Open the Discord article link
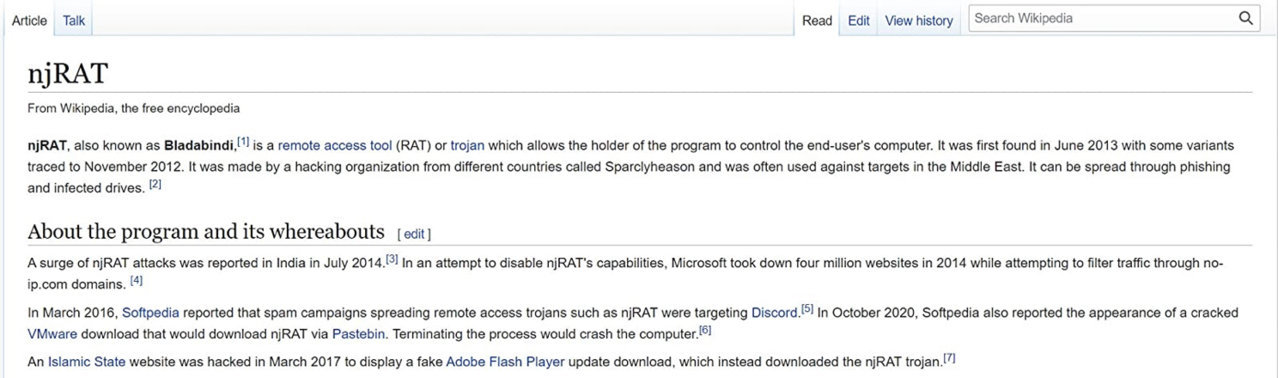Image resolution: width=1278 pixels, height=378 pixels. point(776,312)
